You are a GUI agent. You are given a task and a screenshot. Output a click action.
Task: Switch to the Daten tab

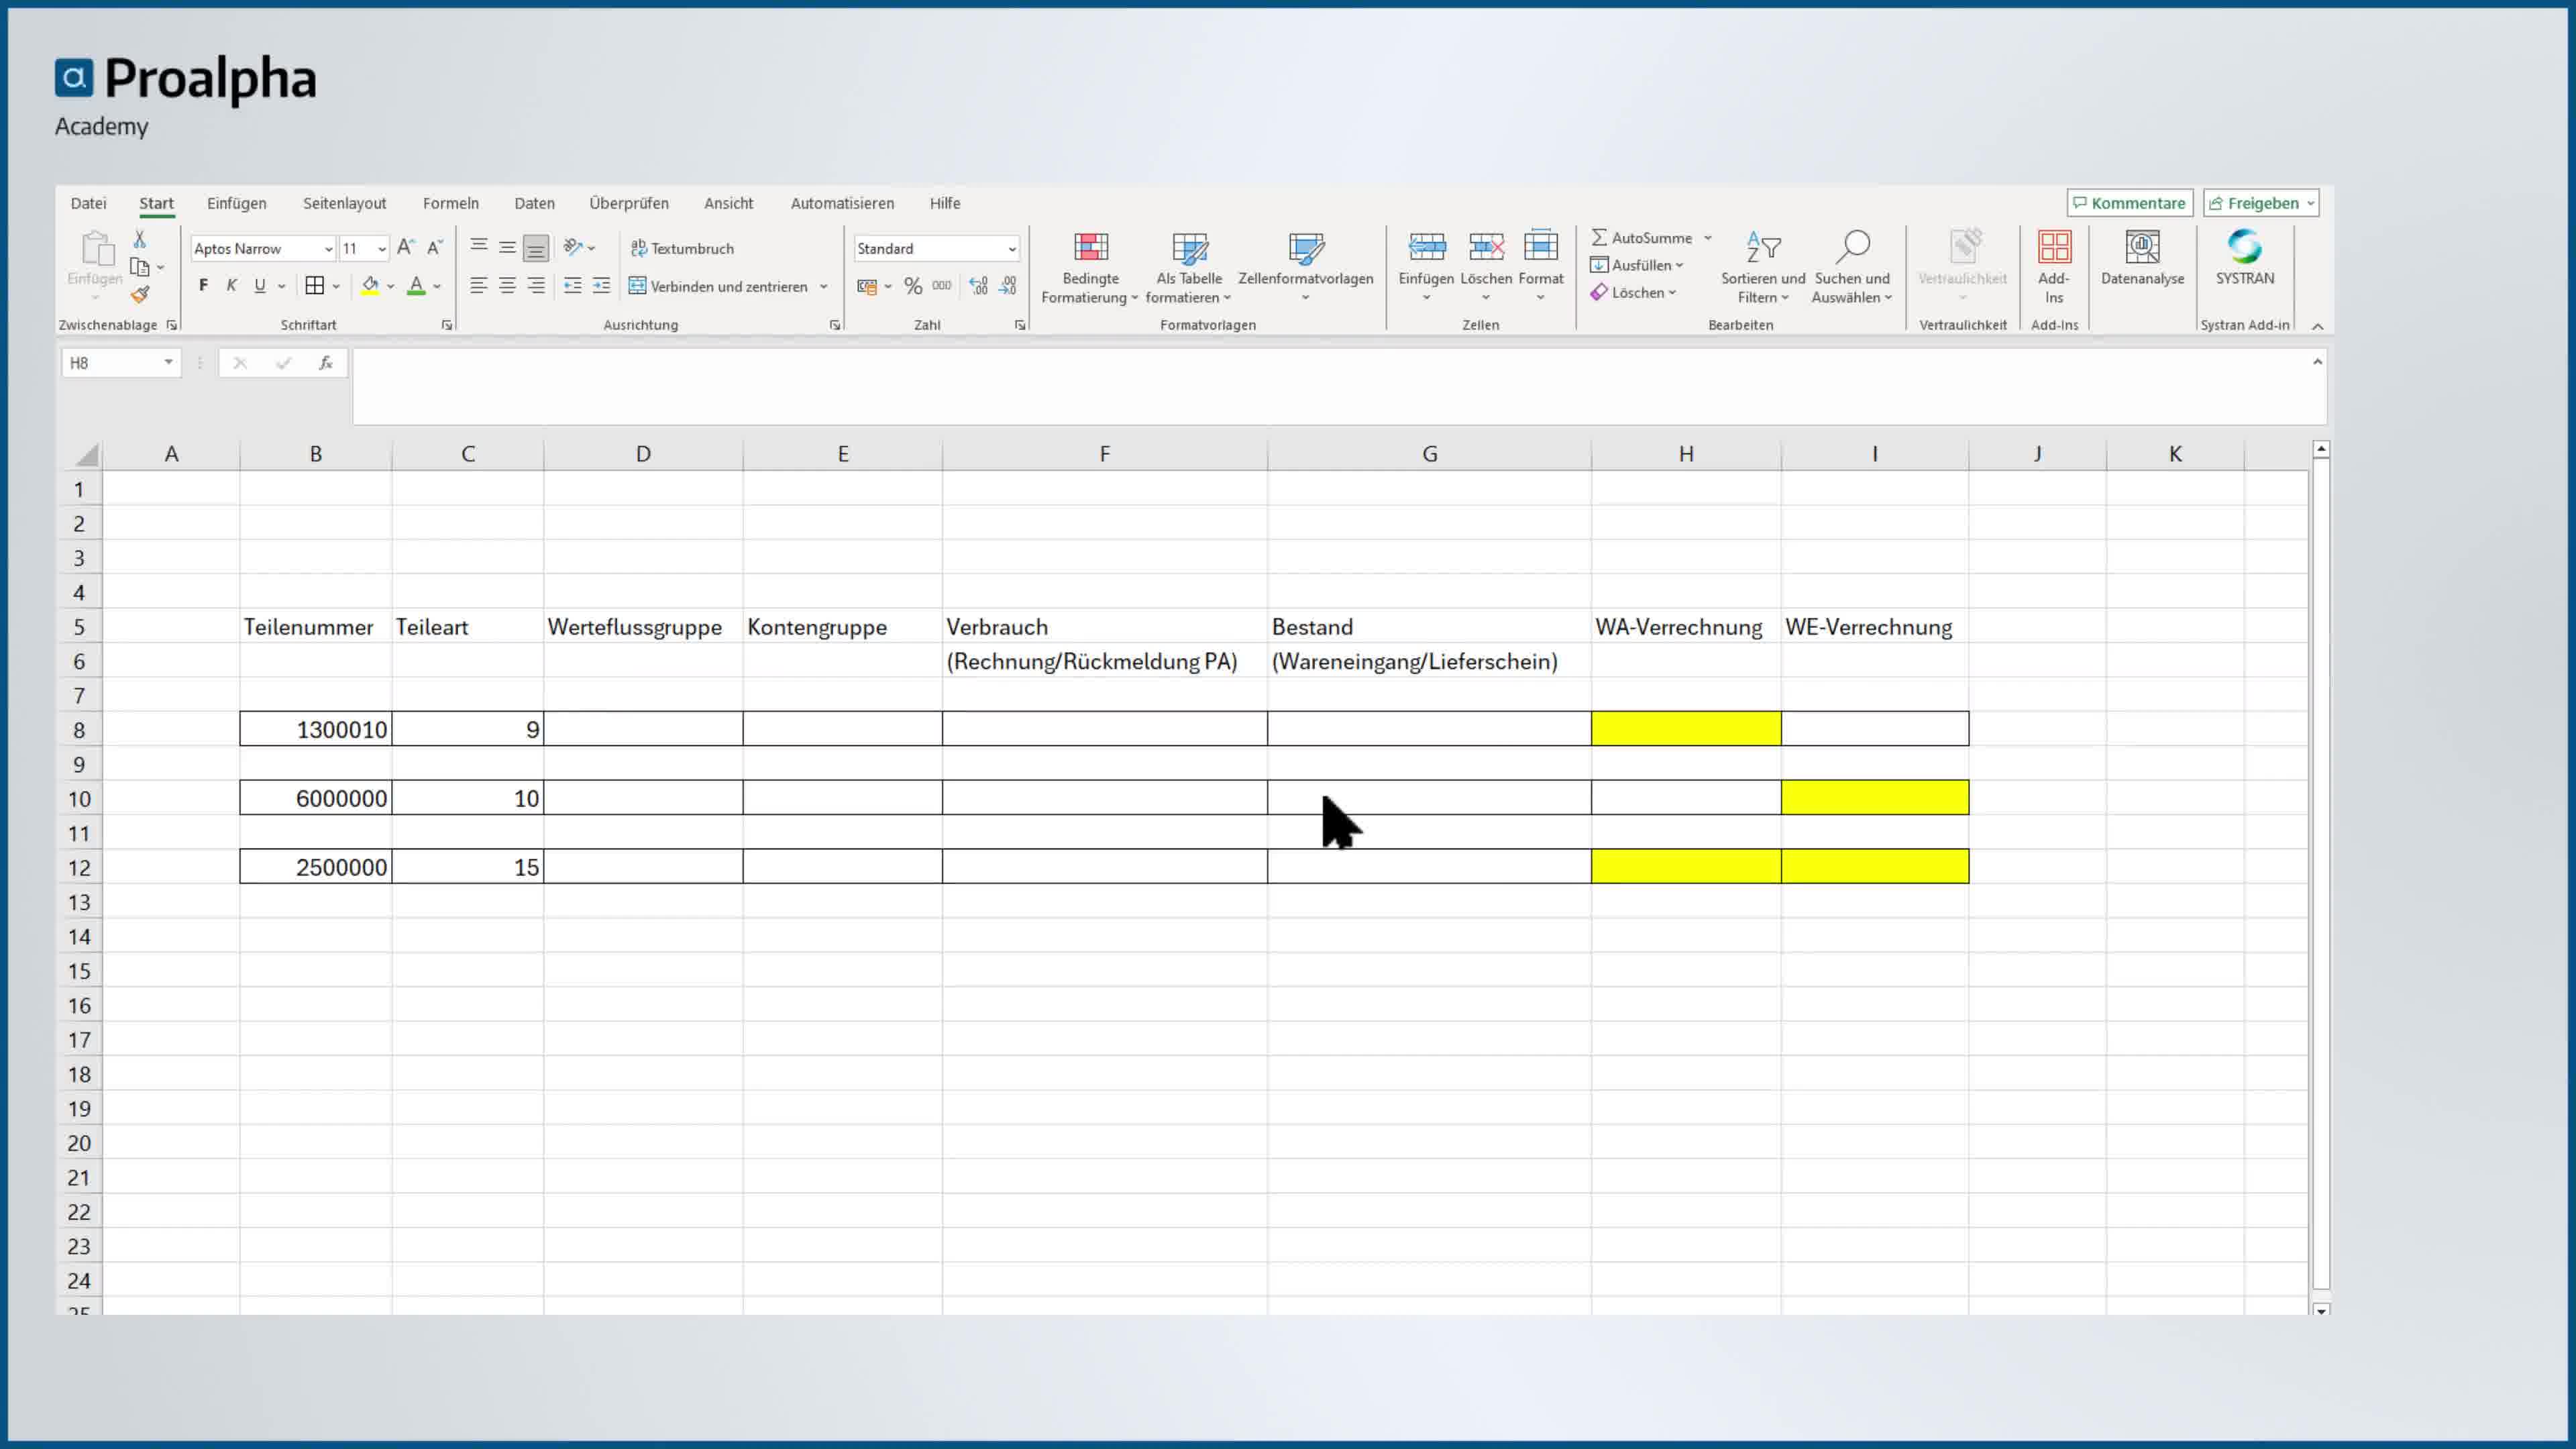tap(534, 203)
